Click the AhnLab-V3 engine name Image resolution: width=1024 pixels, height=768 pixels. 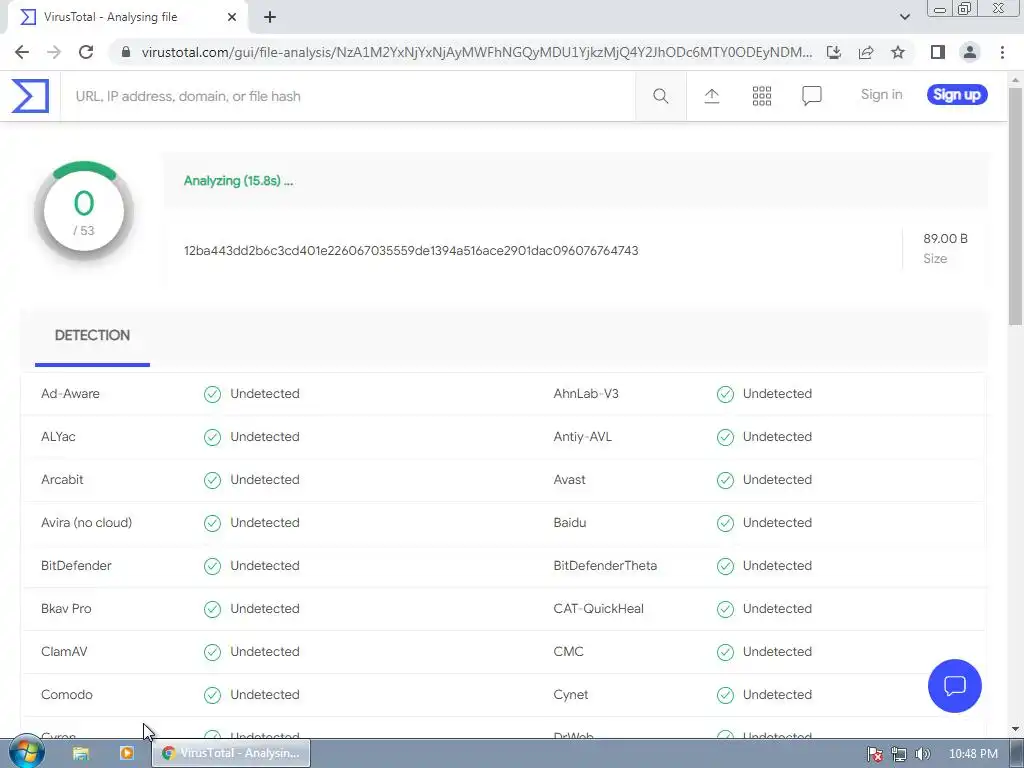(x=586, y=394)
